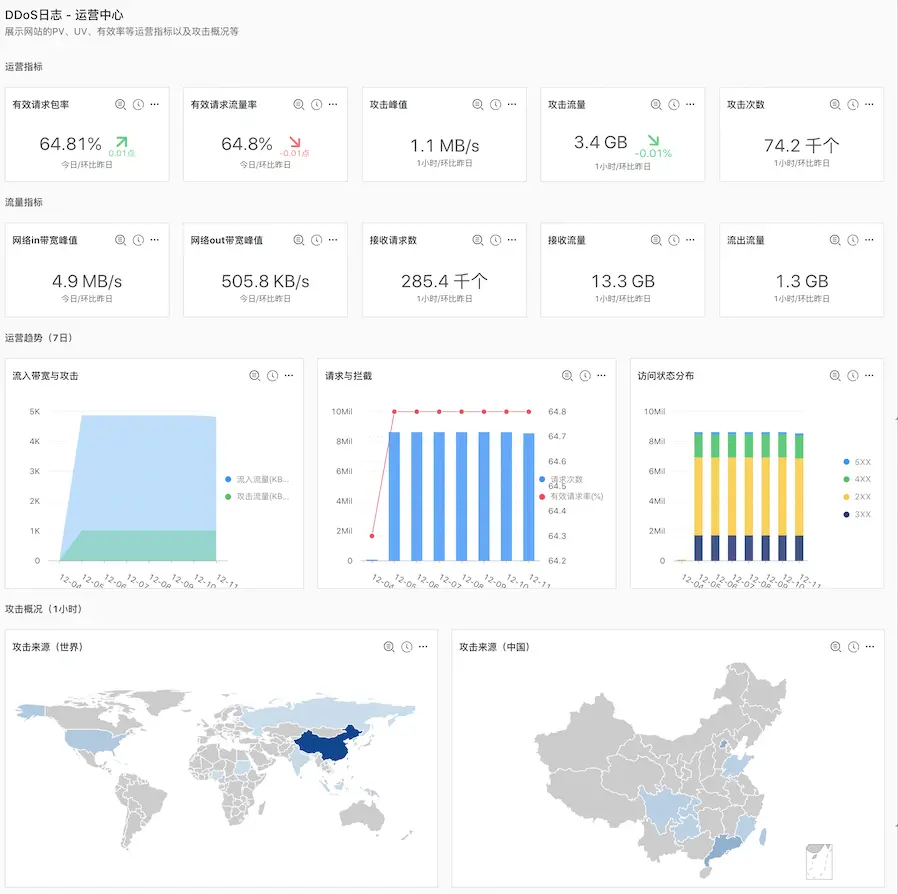Open more options on 攻击流量 card
The width and height of the screenshot is (898, 894).
point(691,104)
